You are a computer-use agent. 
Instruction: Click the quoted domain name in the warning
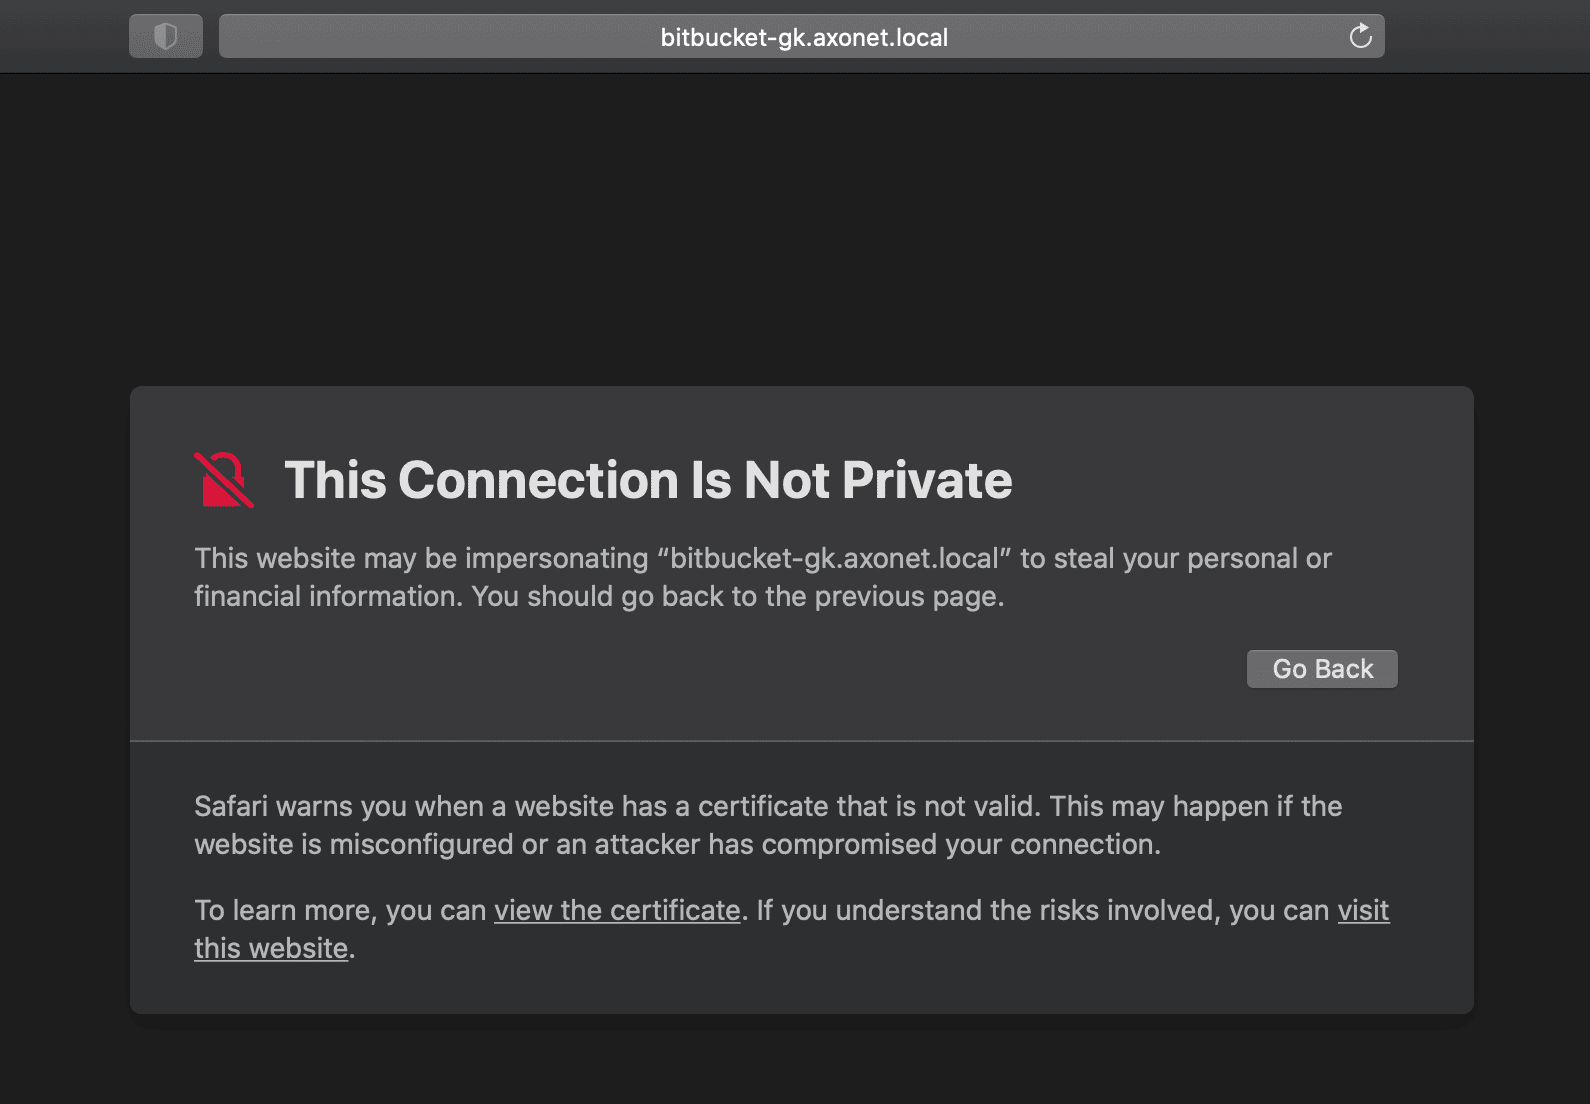click(835, 558)
